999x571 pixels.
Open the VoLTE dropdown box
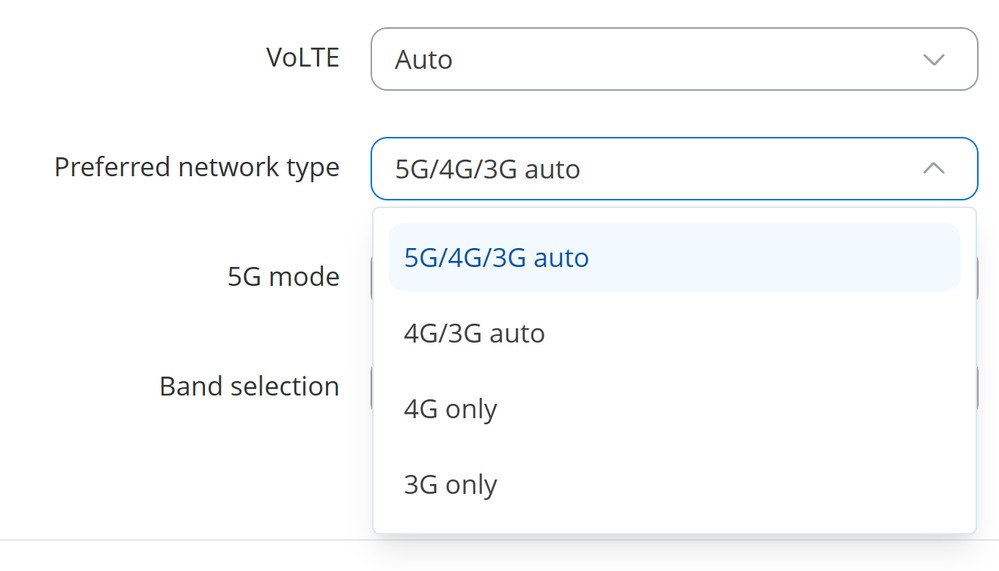coord(674,59)
